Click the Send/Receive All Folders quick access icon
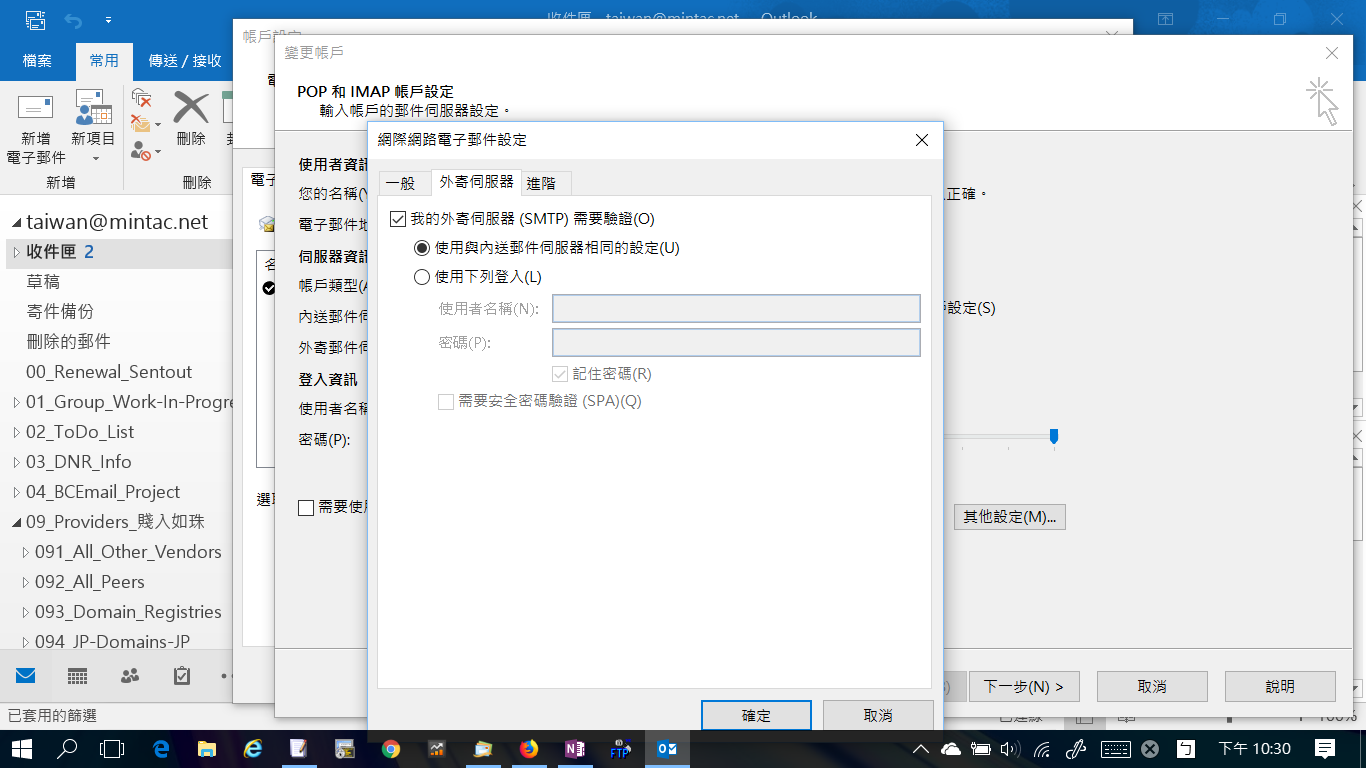The height and width of the screenshot is (768, 1366). 34,19
